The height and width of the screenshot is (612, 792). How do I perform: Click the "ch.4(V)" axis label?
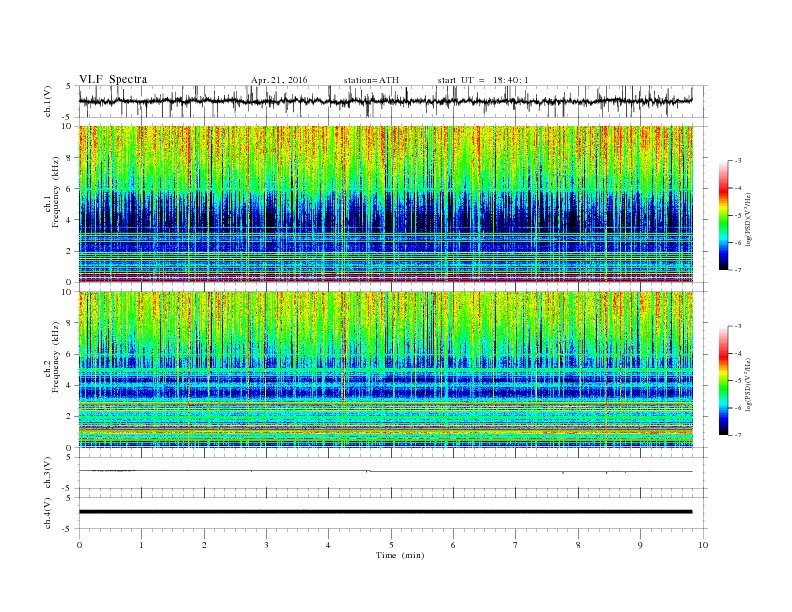[x=48, y=514]
